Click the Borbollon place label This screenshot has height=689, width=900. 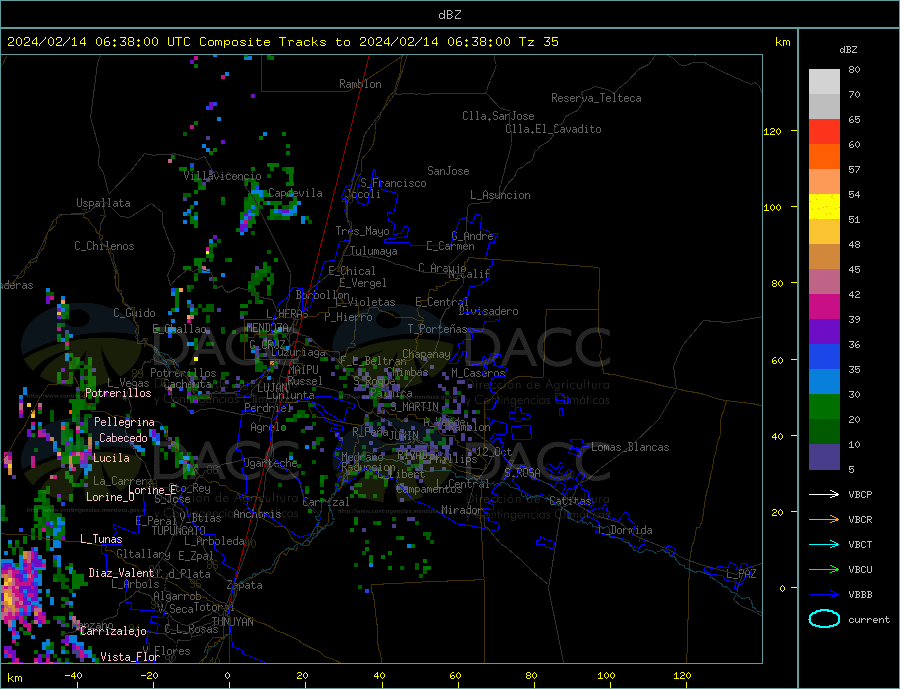(x=323, y=295)
